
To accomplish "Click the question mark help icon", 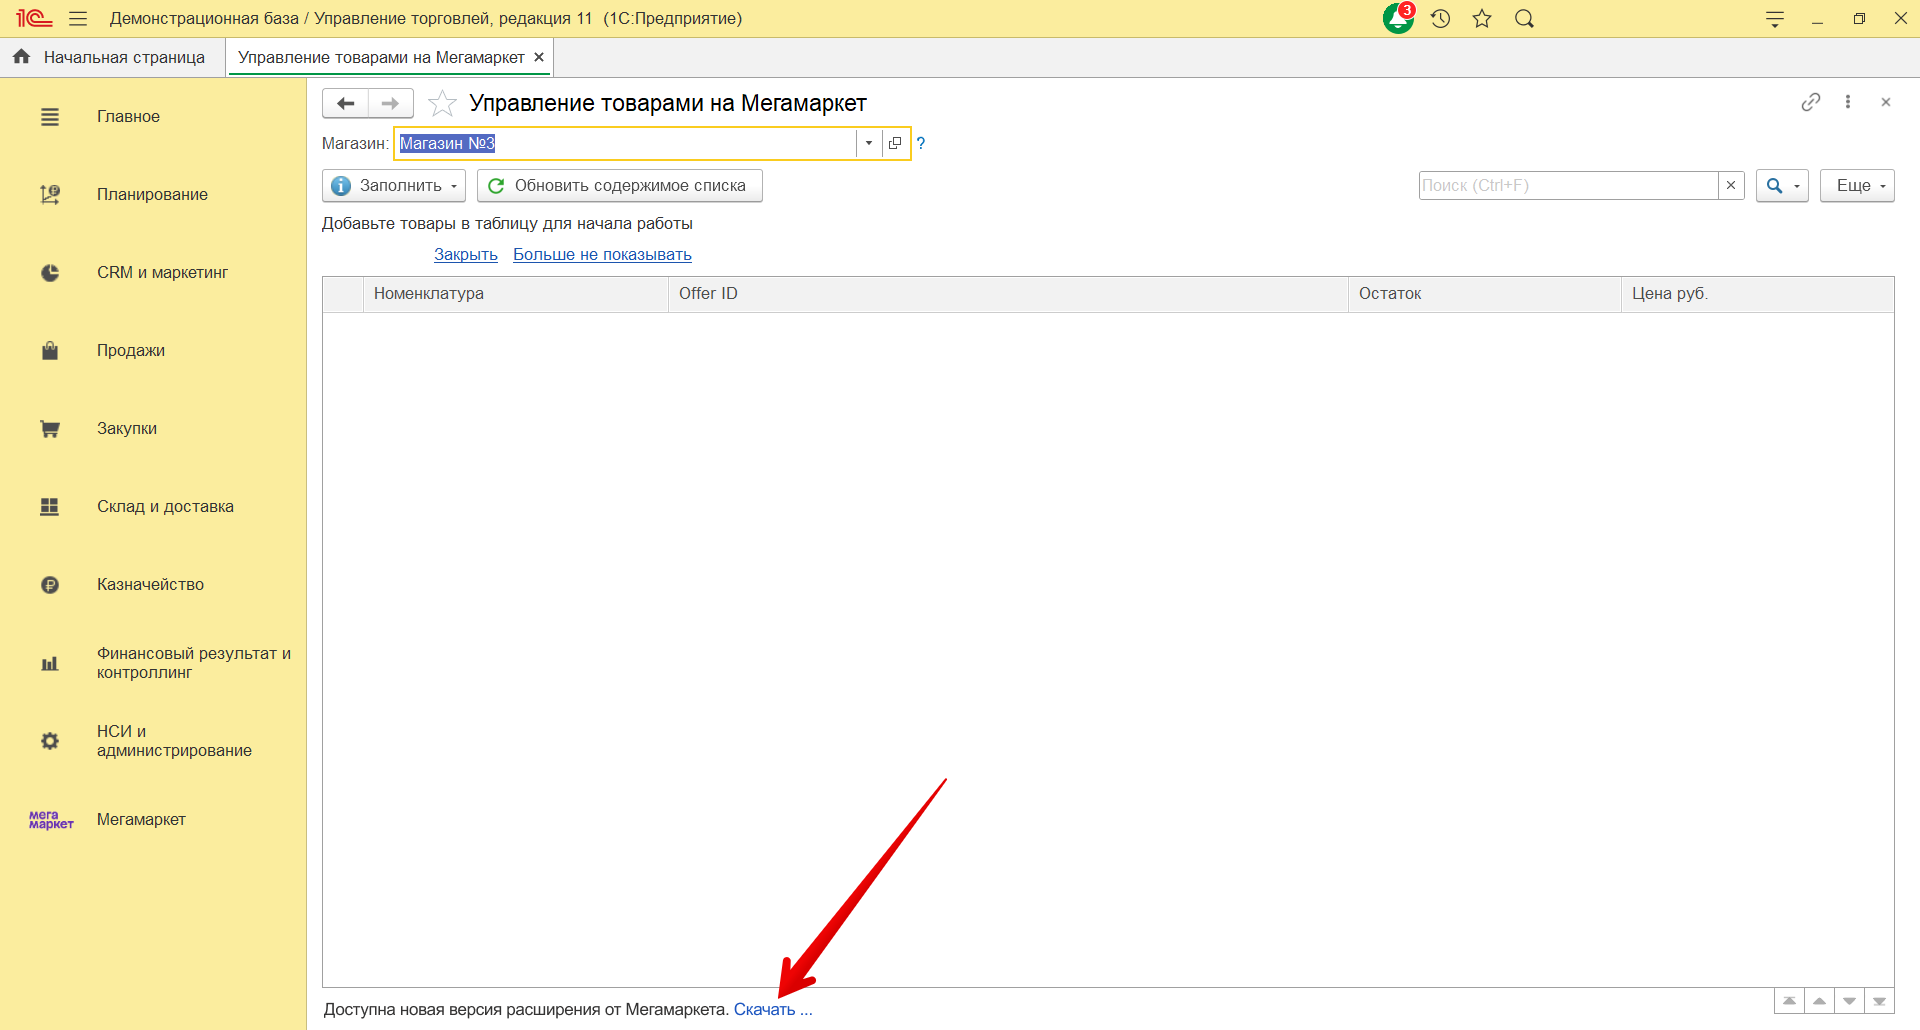I will (x=921, y=143).
